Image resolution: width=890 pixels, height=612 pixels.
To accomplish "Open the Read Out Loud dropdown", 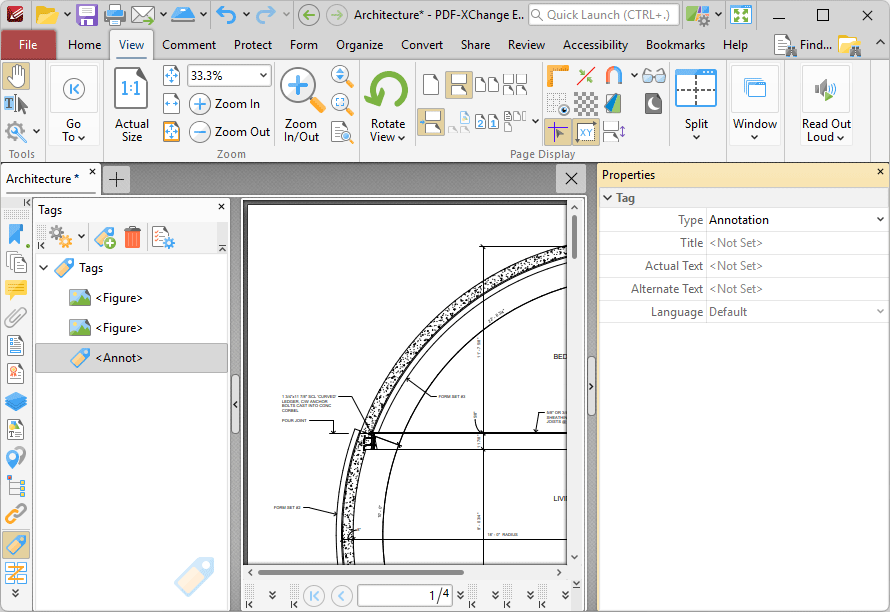I will click(x=826, y=131).
